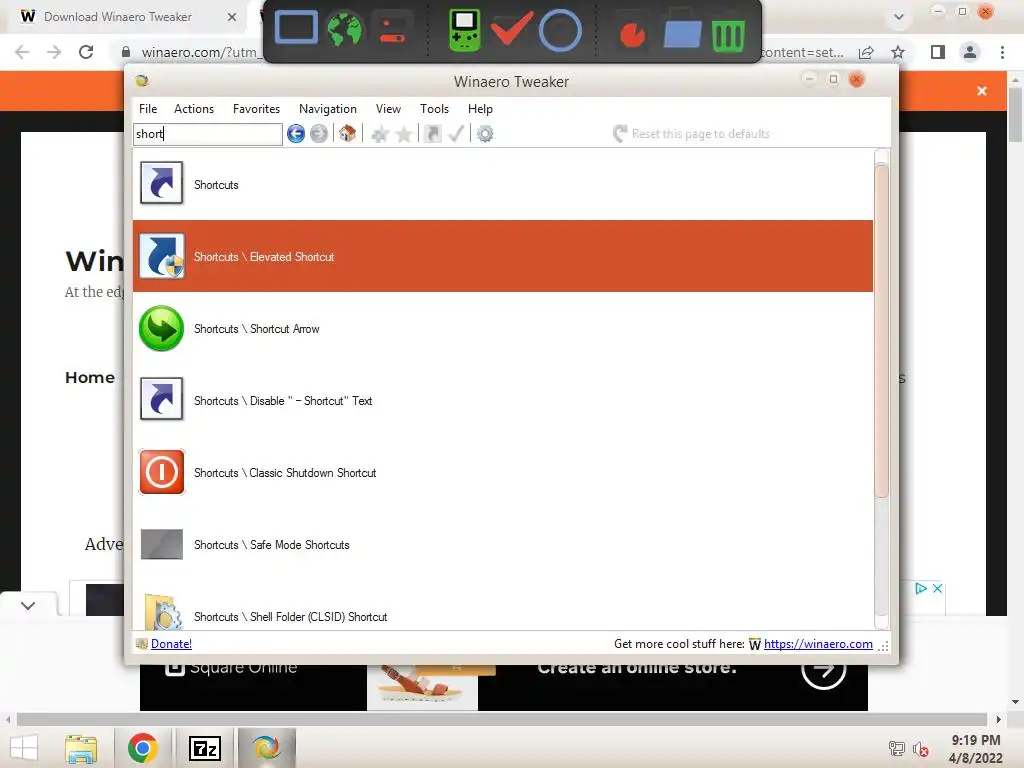Click the checkmark apply toolbar icon

pyautogui.click(x=456, y=134)
